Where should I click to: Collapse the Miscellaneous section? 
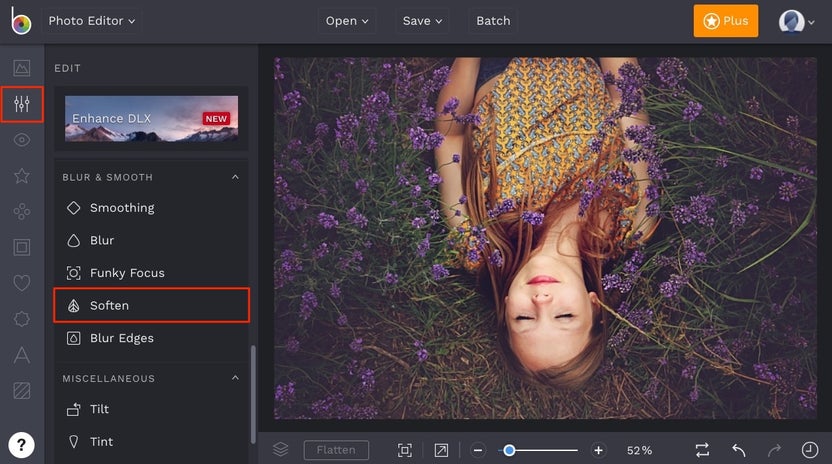point(236,378)
